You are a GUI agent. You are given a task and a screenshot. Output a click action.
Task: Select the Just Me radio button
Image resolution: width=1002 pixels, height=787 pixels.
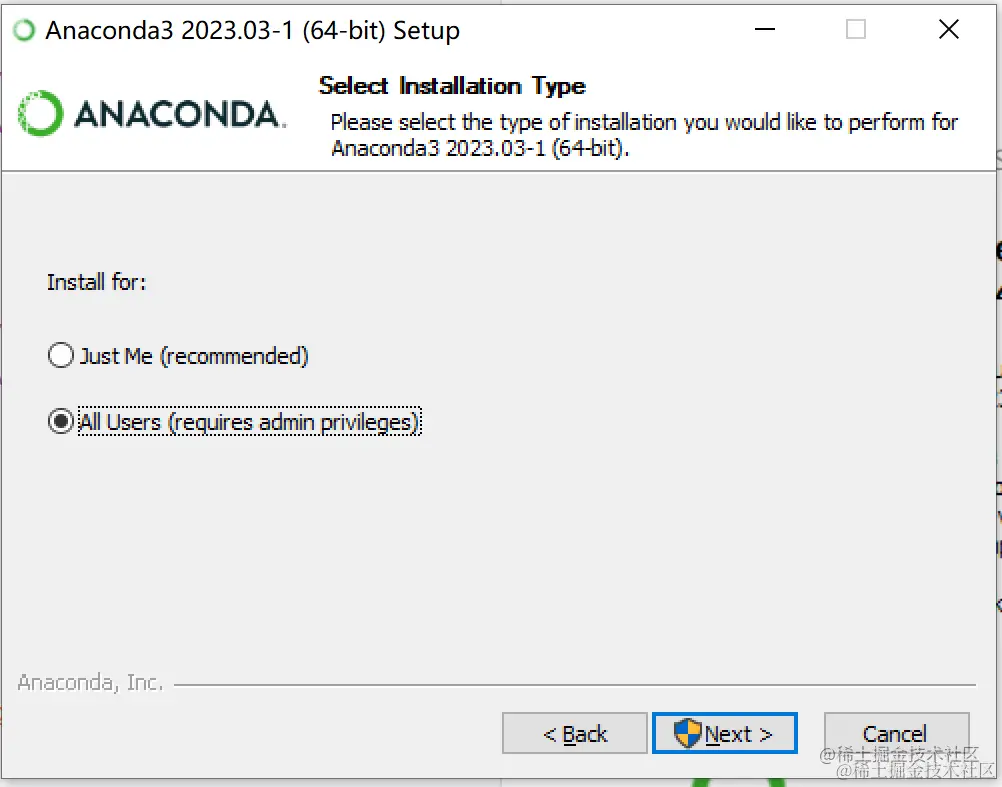click(60, 355)
